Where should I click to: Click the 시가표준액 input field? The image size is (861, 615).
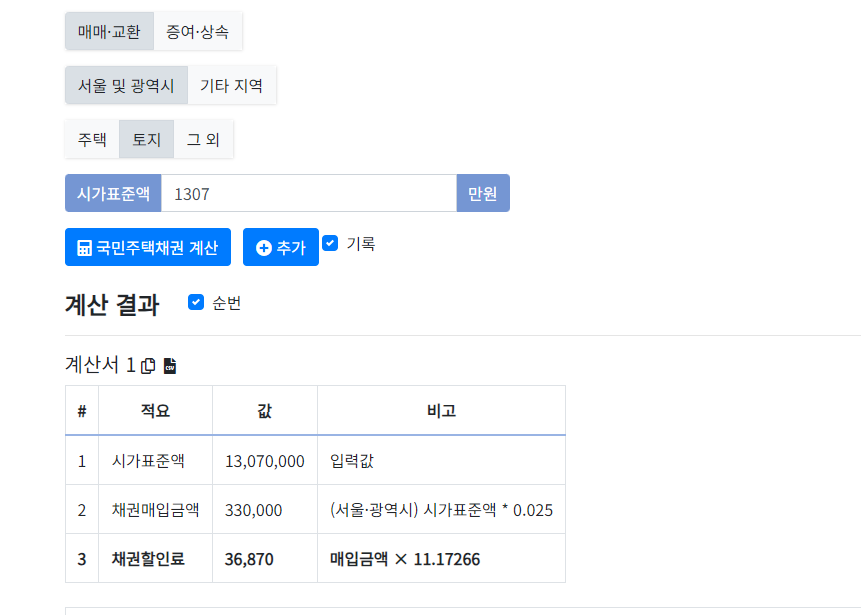pyautogui.click(x=309, y=193)
